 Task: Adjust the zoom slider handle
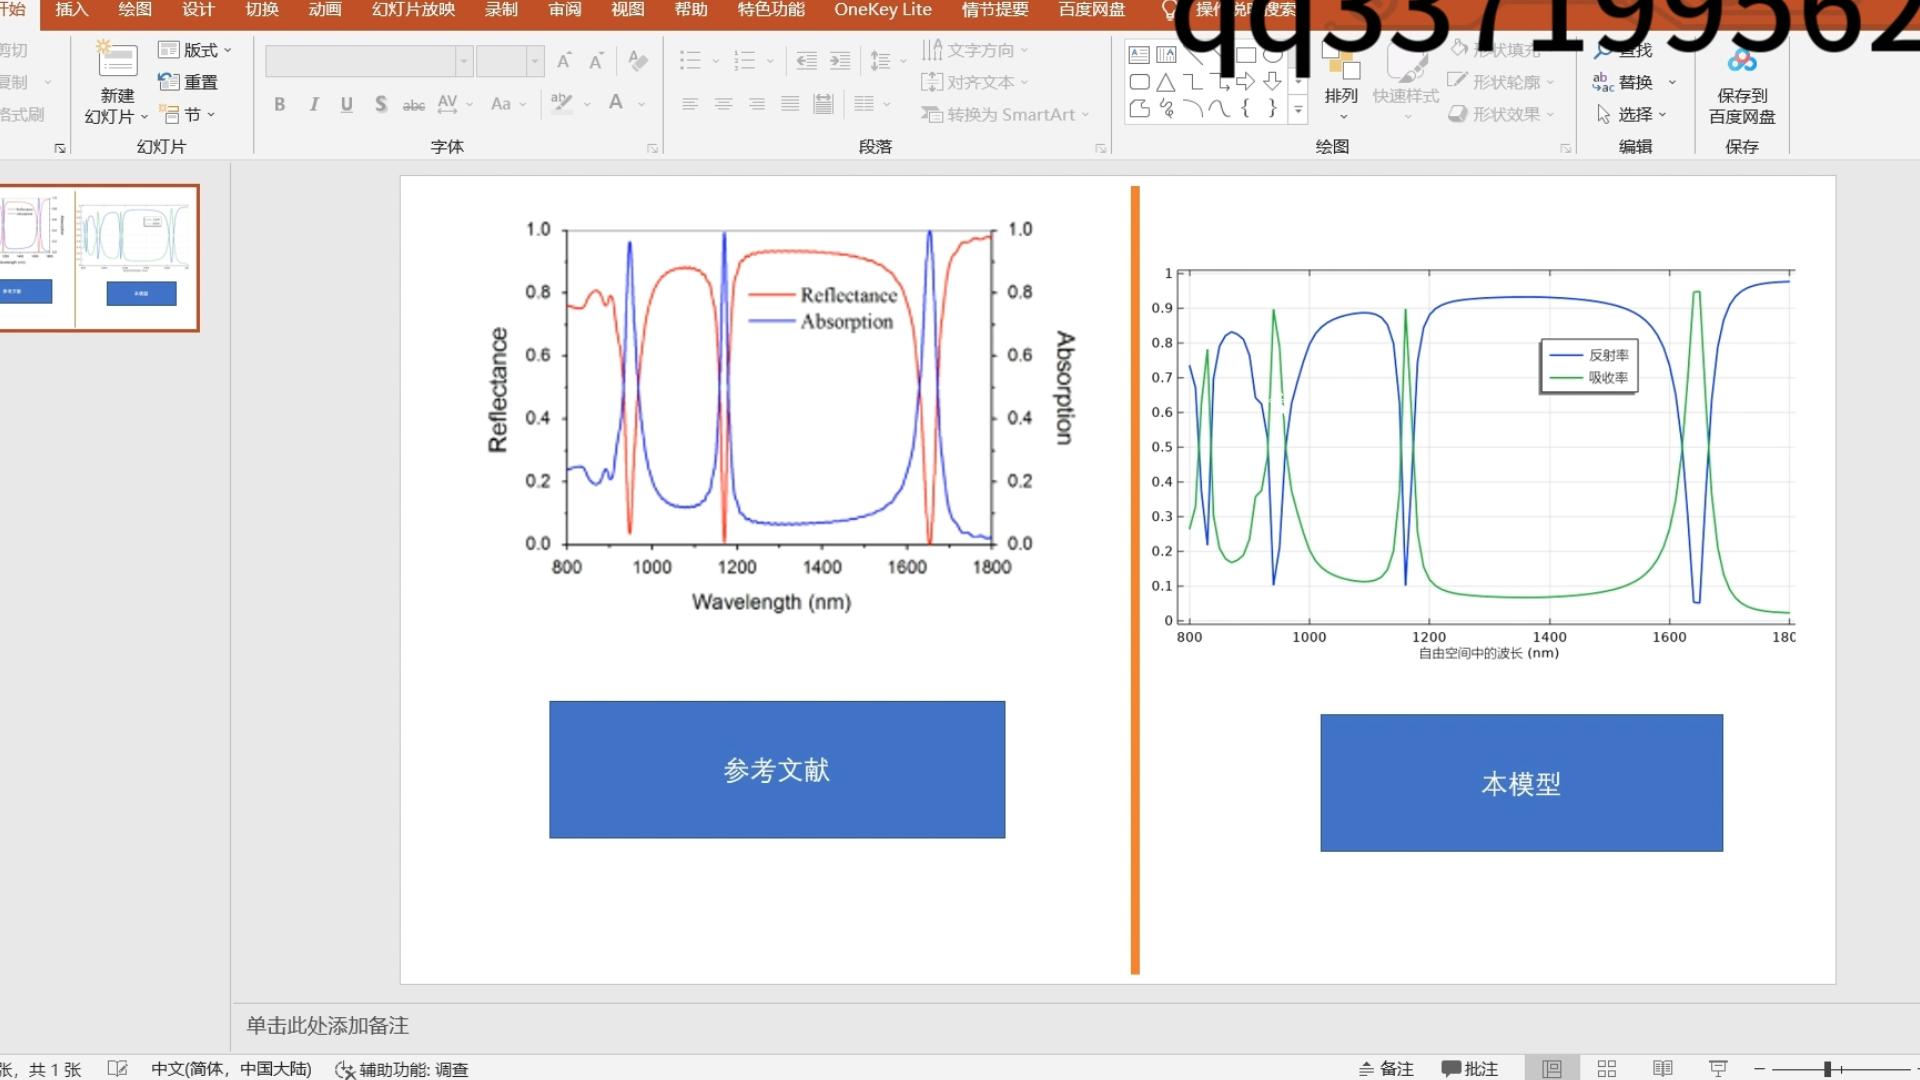(1827, 1069)
